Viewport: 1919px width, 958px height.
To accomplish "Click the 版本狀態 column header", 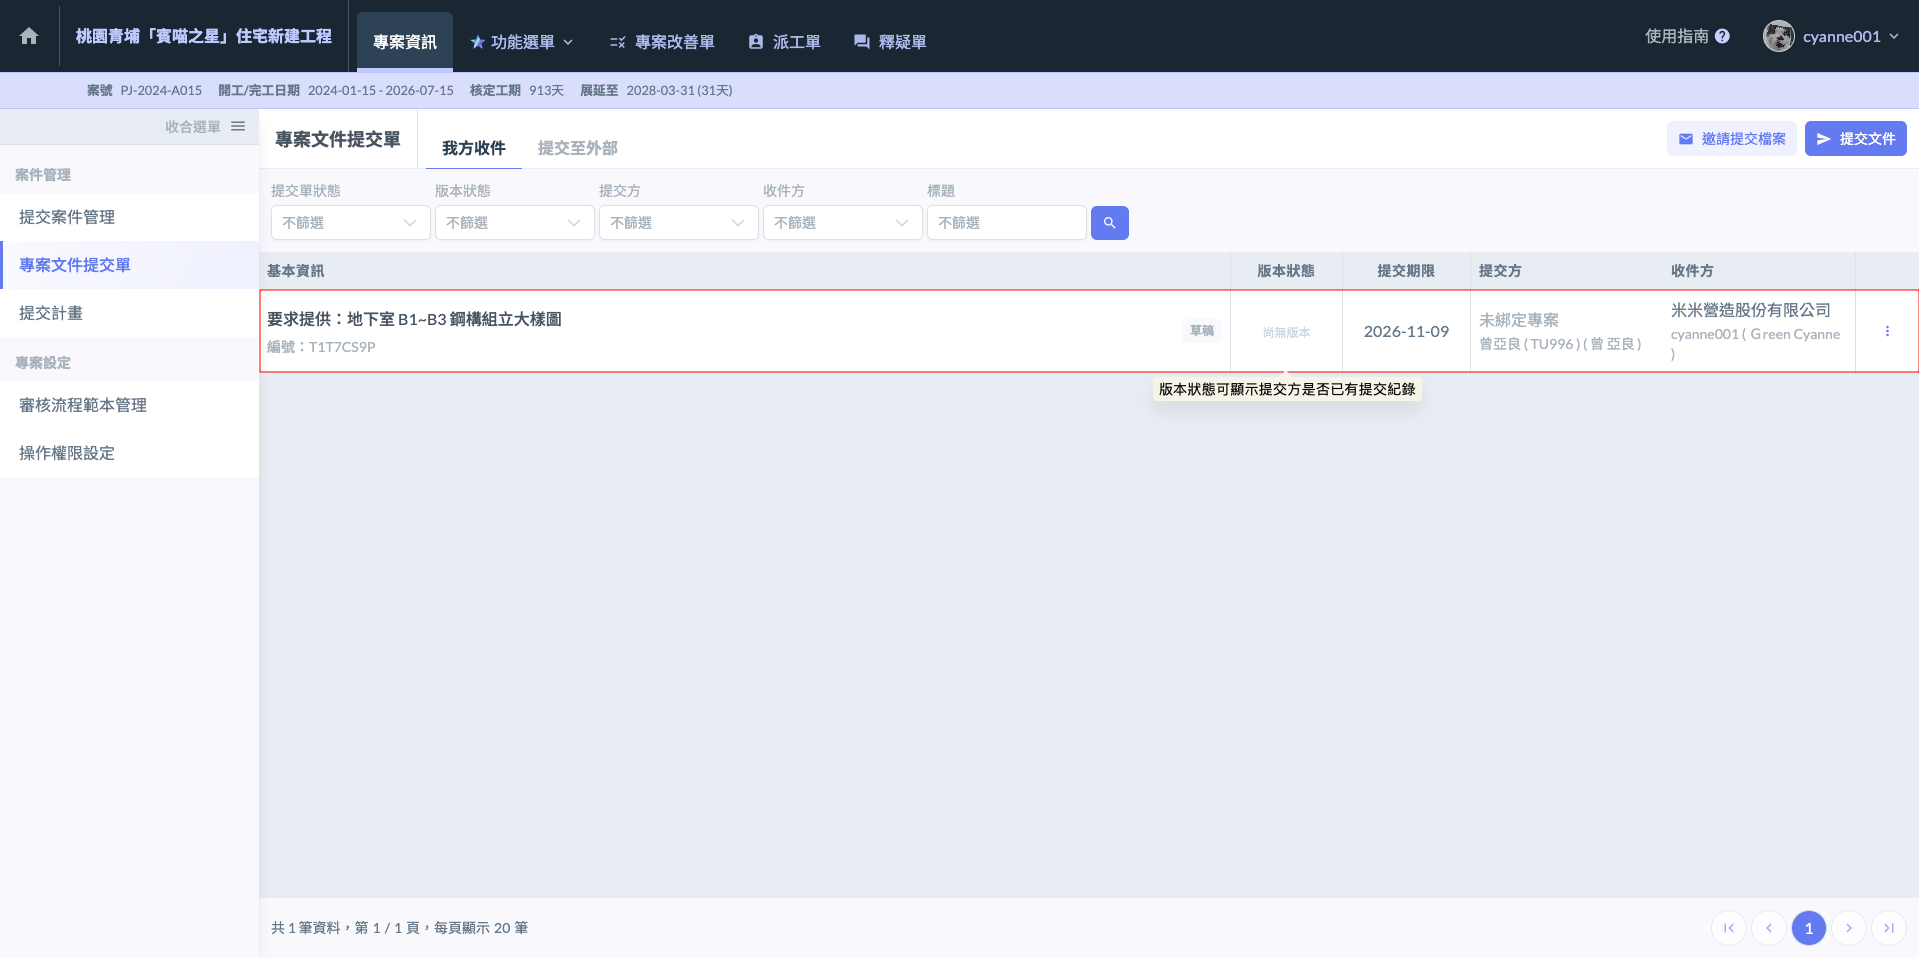I will pos(1286,271).
